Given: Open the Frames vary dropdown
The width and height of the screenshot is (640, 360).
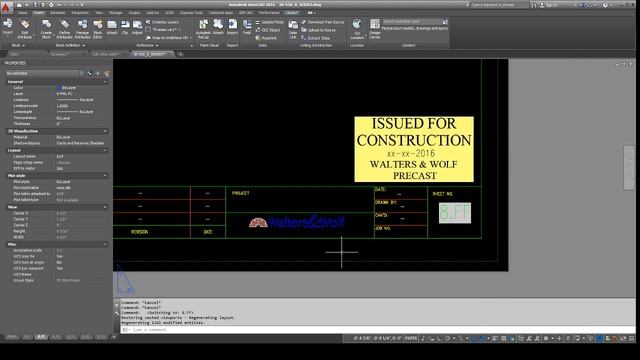Looking at the screenshot, I should 163,30.
